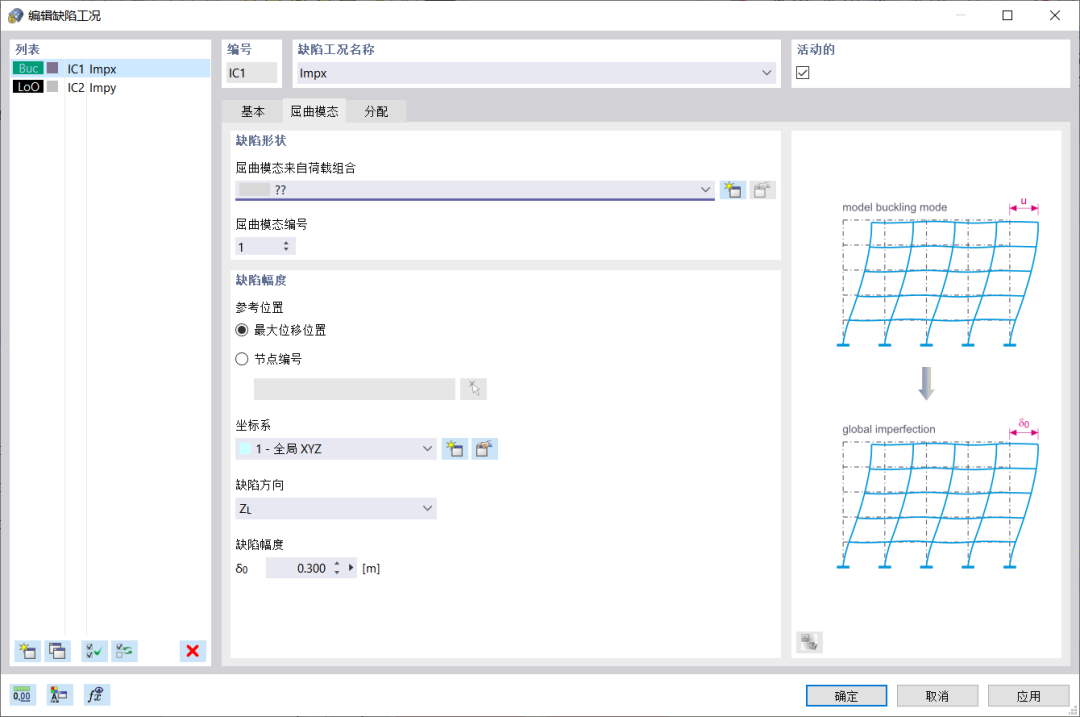Viewport: 1080px width, 717px height.
Task: Click the δ0 0.300 value field
Action: (299, 568)
